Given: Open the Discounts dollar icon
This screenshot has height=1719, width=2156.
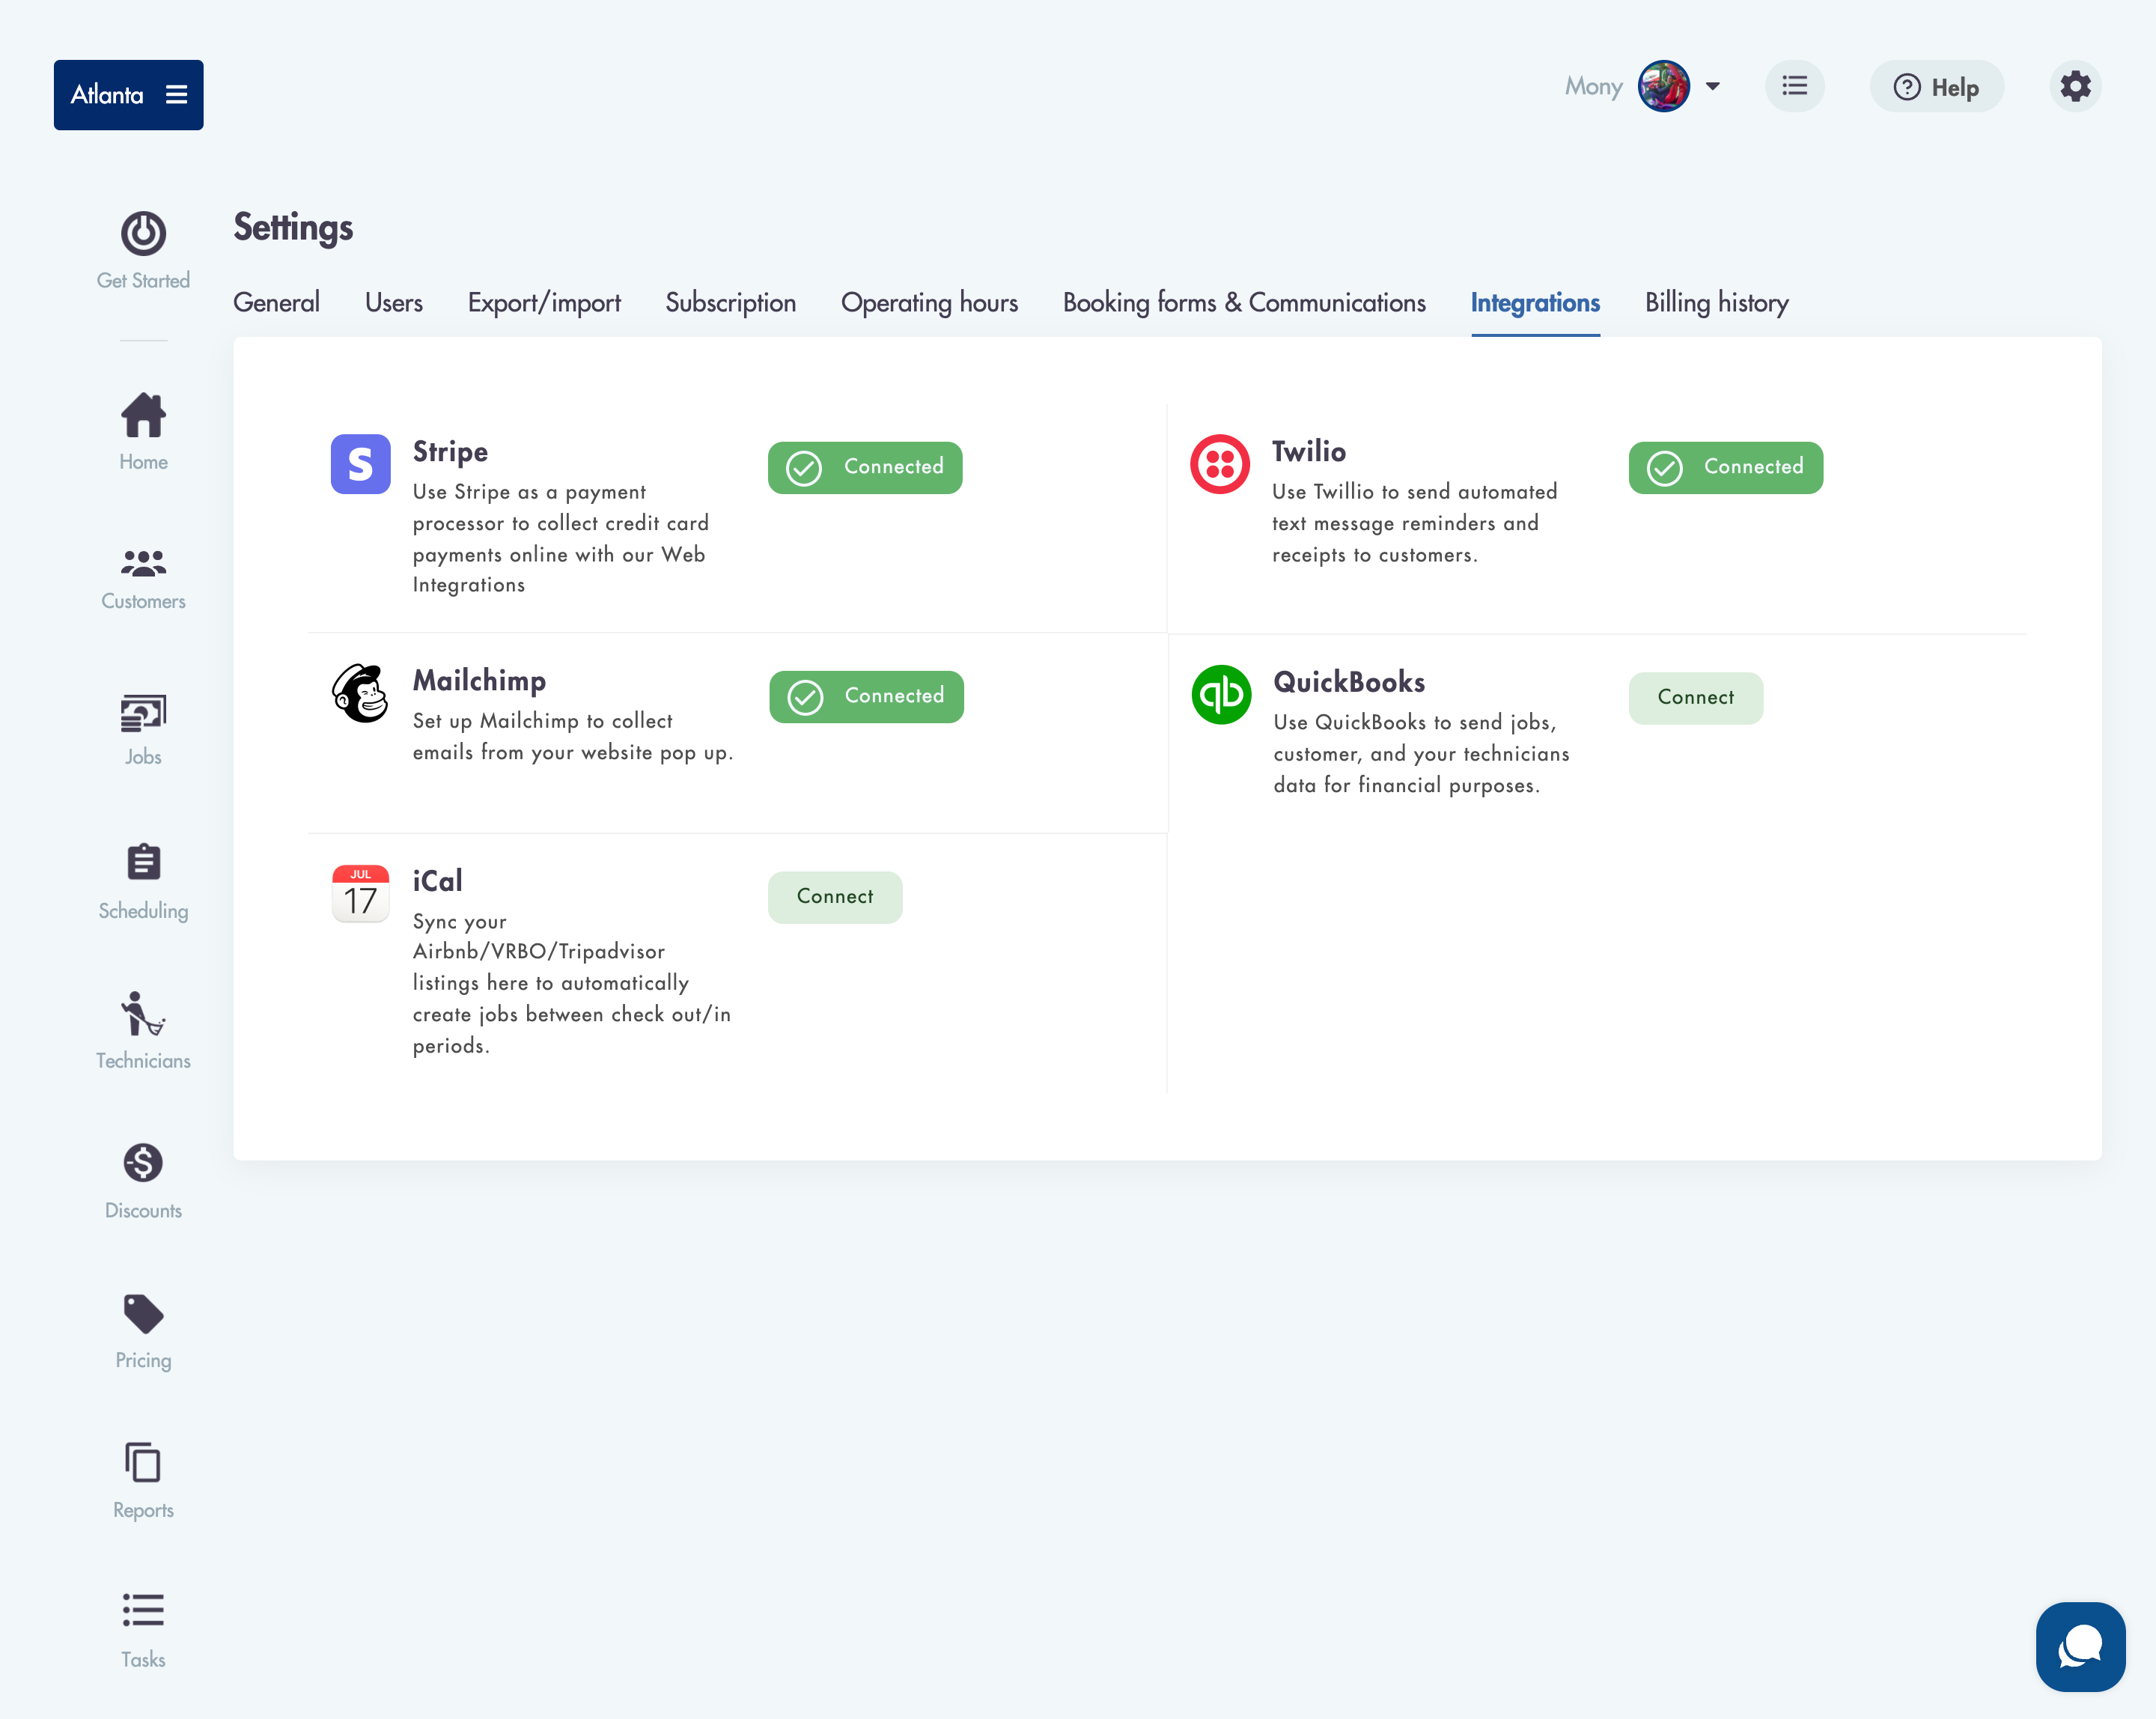Looking at the screenshot, I should point(143,1161).
